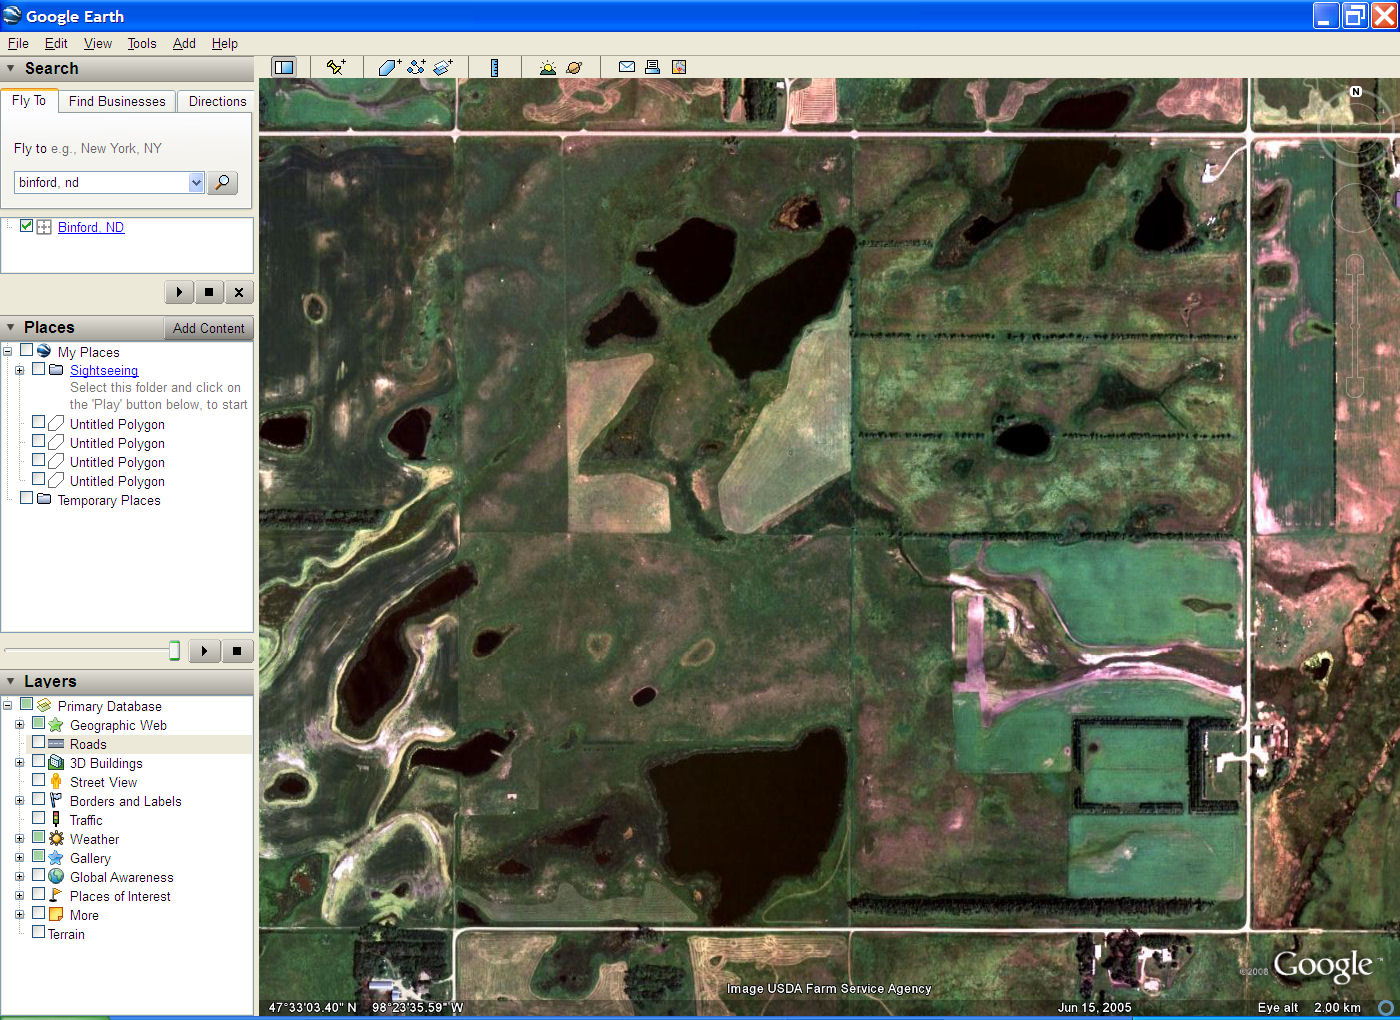Expand the Geographic Web layer node

19,725
